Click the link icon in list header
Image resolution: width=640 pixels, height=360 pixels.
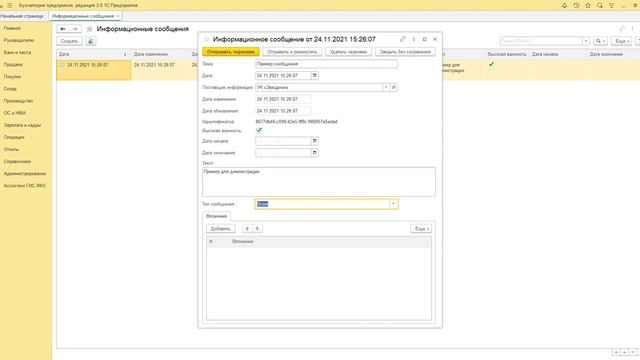[622, 29]
